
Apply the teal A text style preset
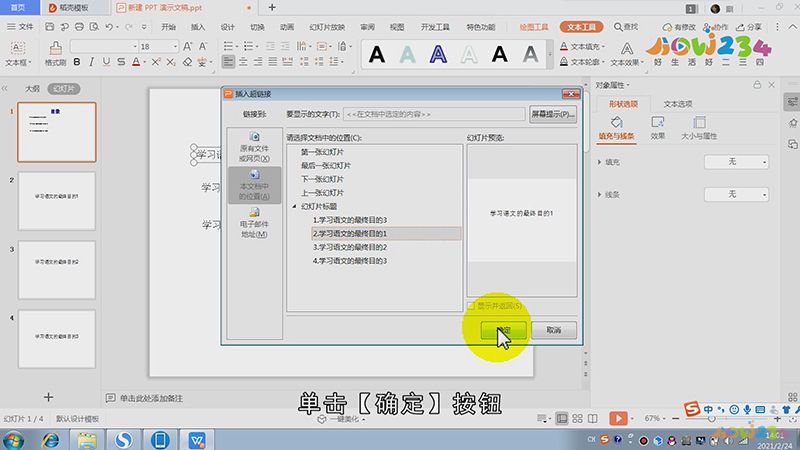[x=407, y=54]
